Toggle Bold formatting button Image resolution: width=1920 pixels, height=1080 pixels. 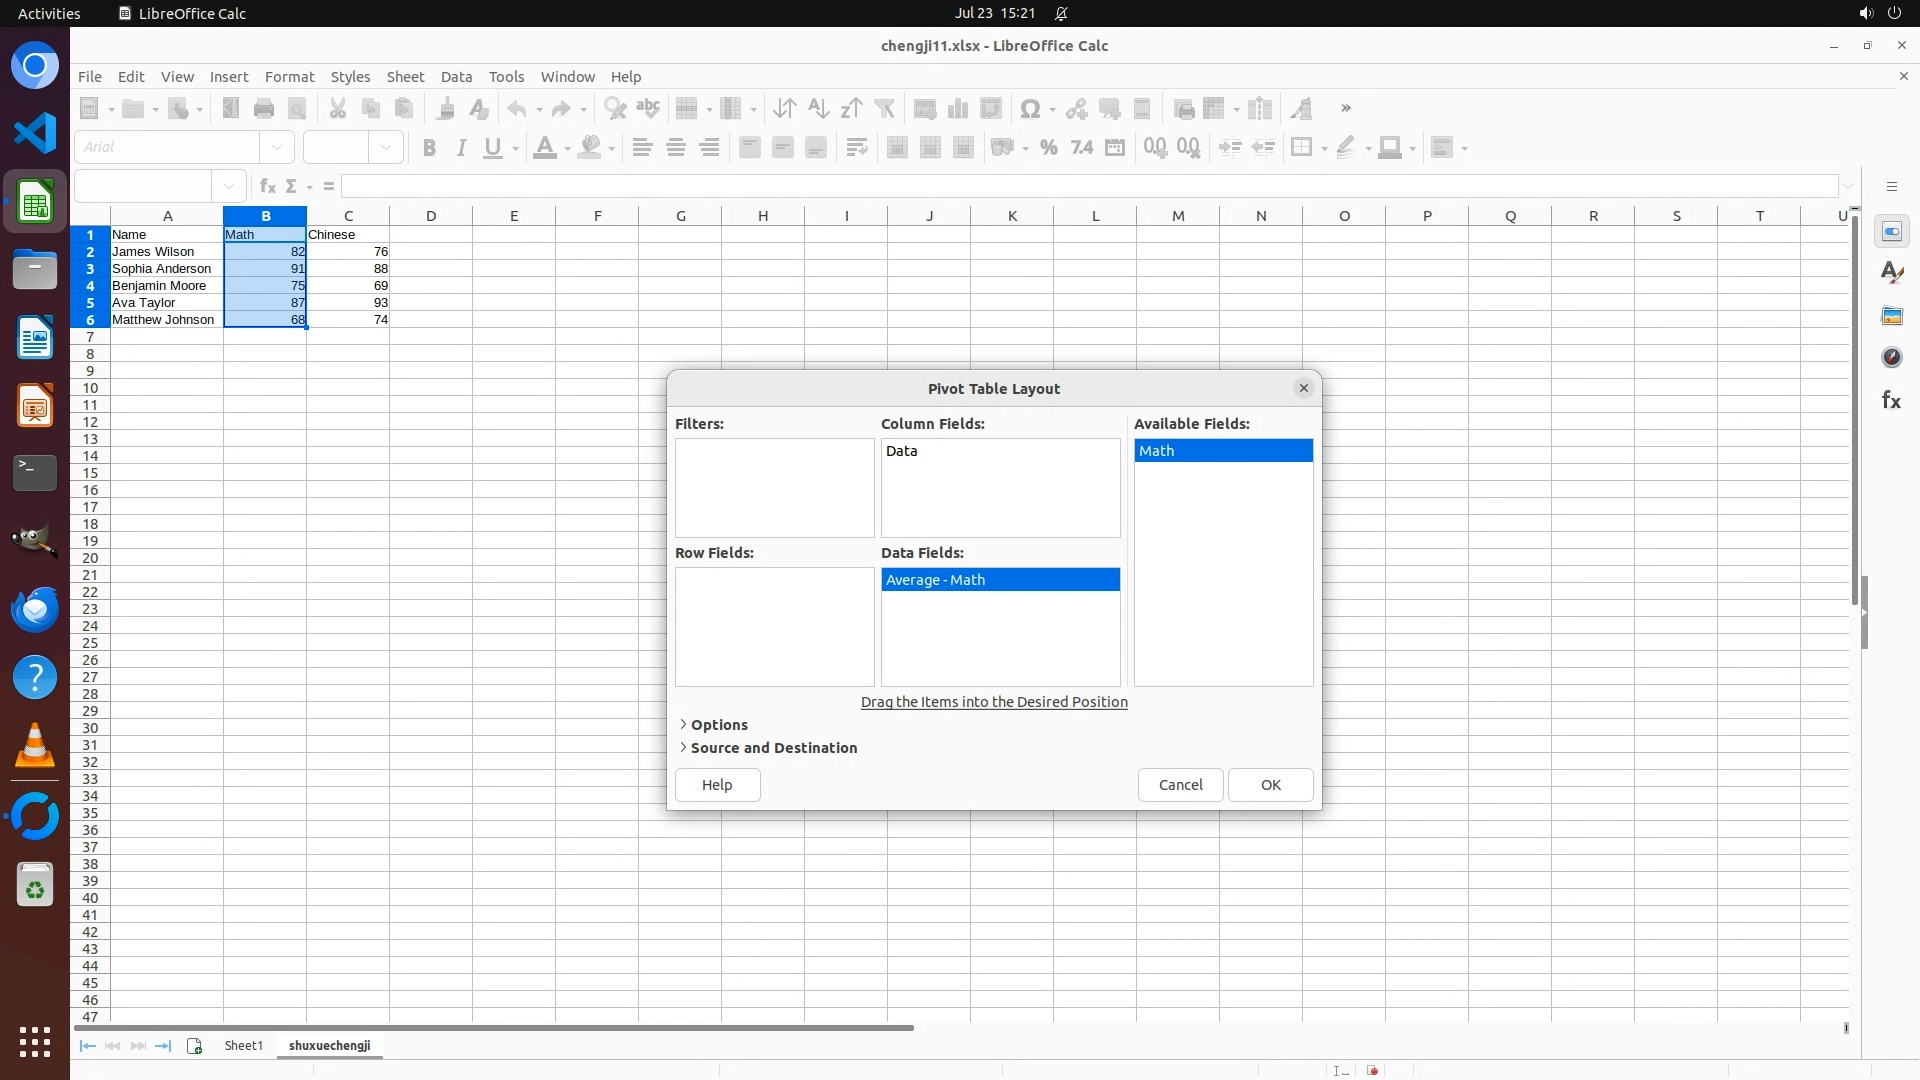[429, 148]
